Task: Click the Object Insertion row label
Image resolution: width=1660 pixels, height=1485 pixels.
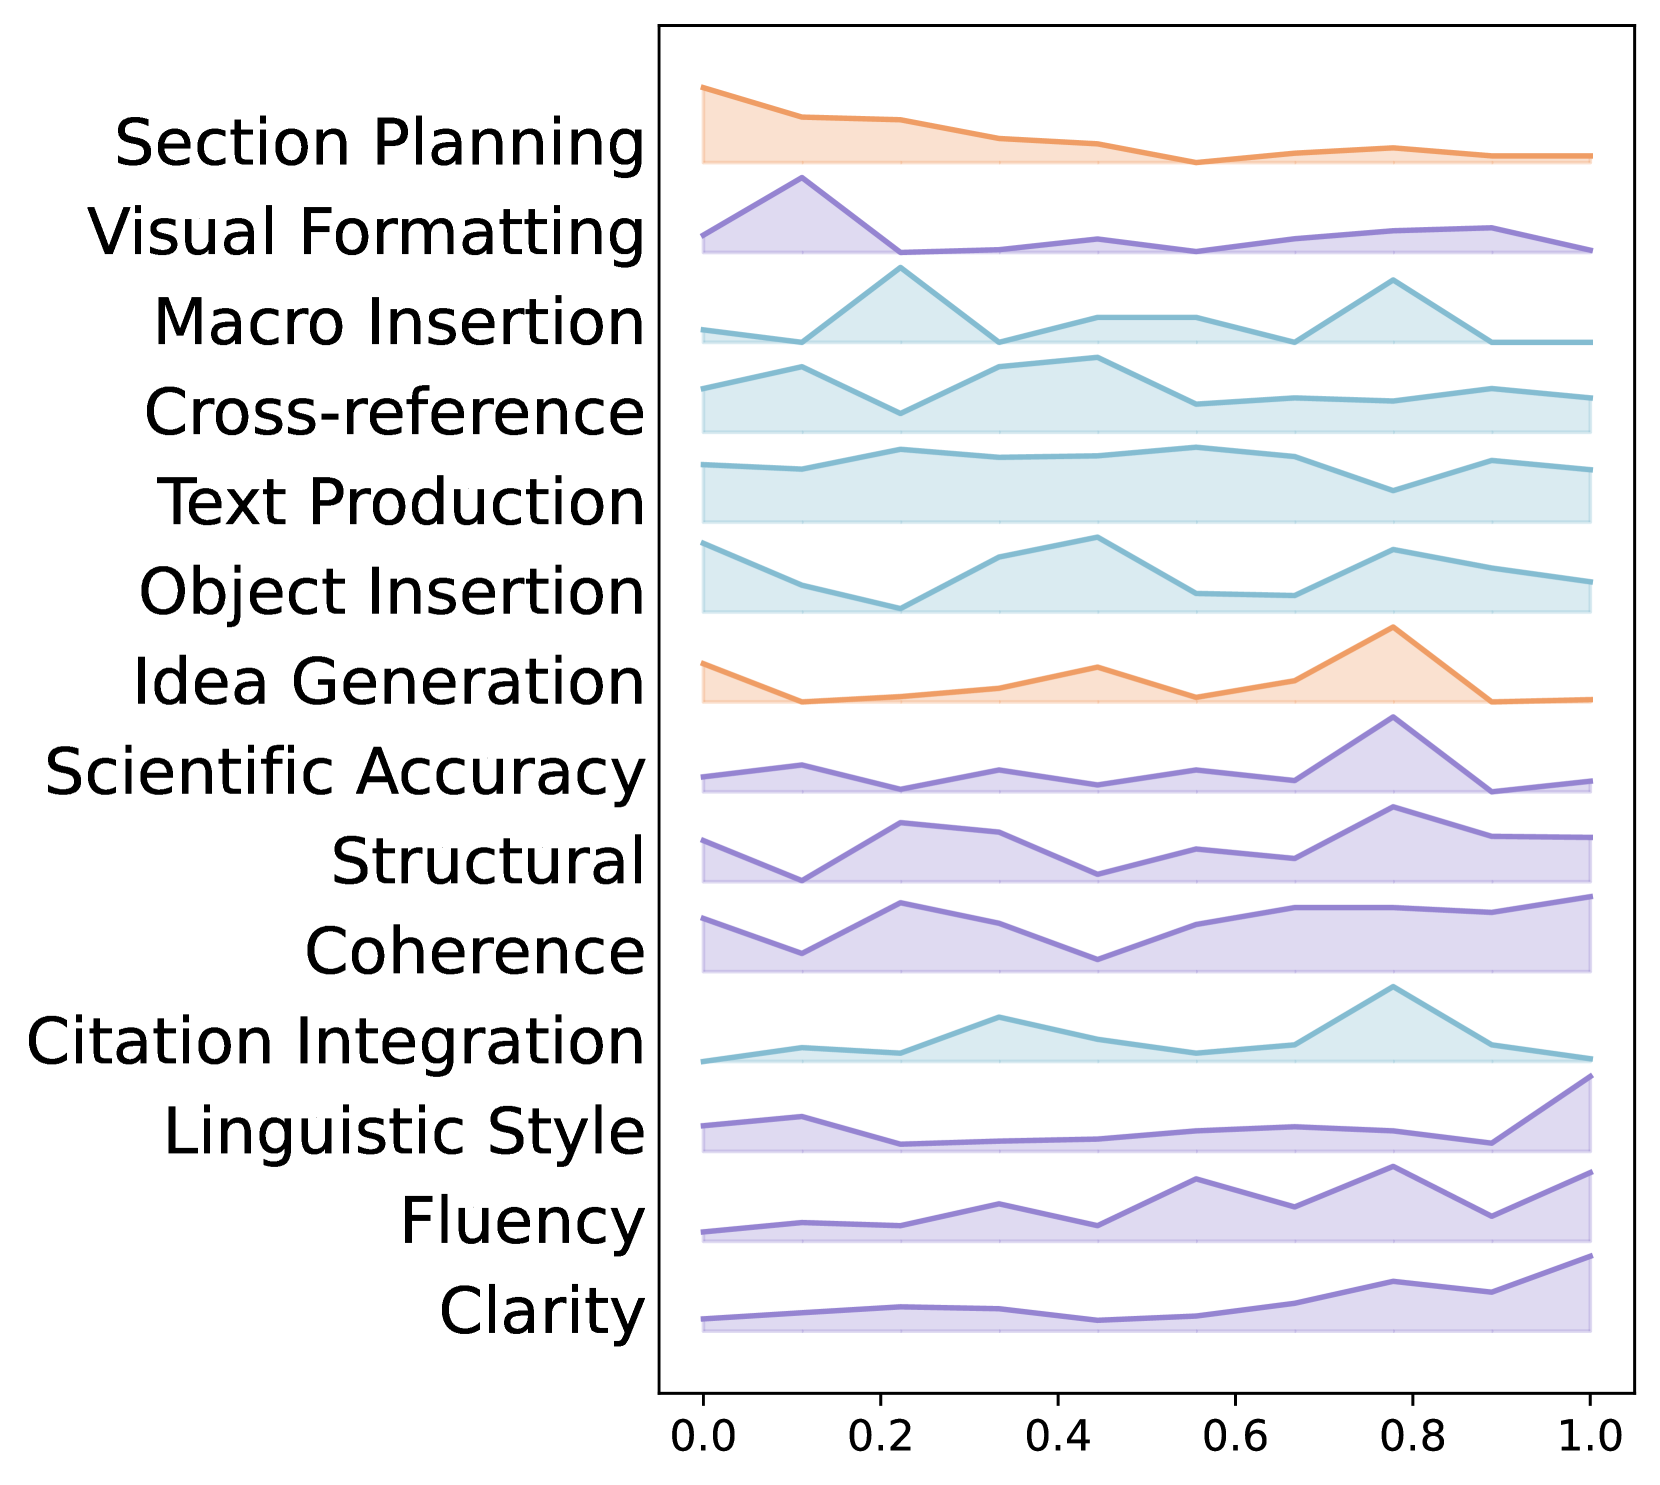Action: (x=392, y=591)
